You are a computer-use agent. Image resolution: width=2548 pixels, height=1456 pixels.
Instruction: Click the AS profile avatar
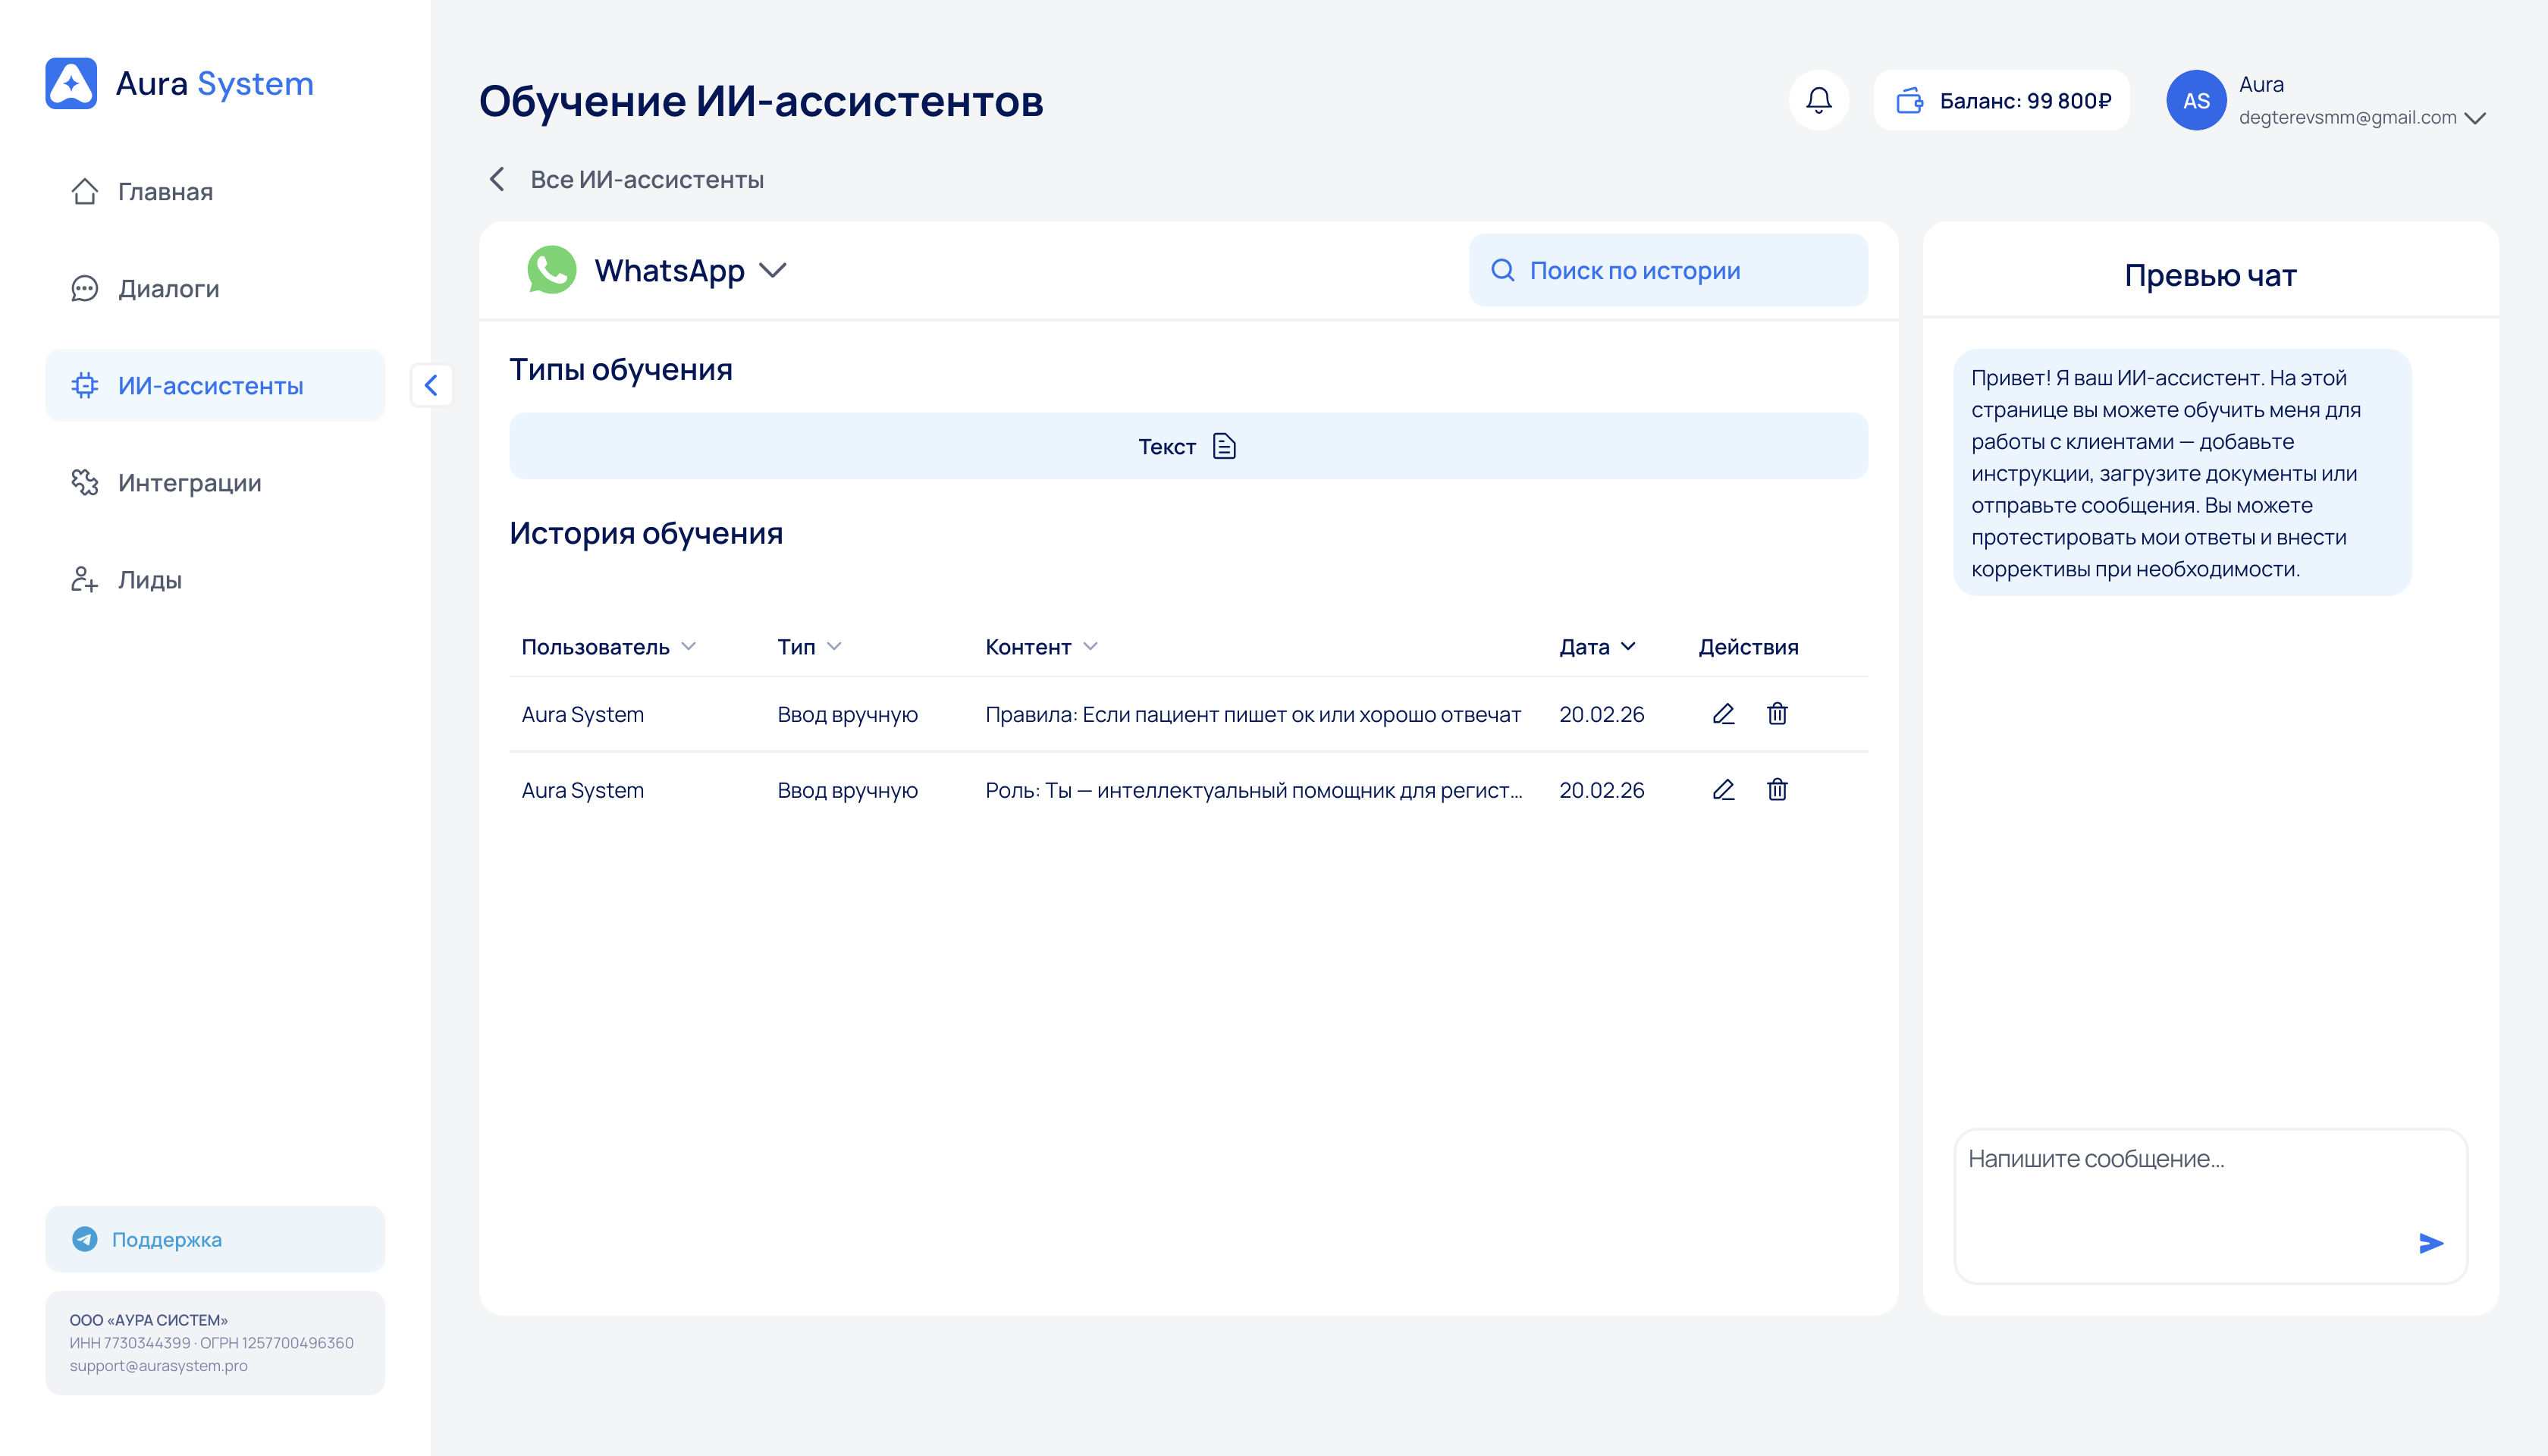[2195, 100]
